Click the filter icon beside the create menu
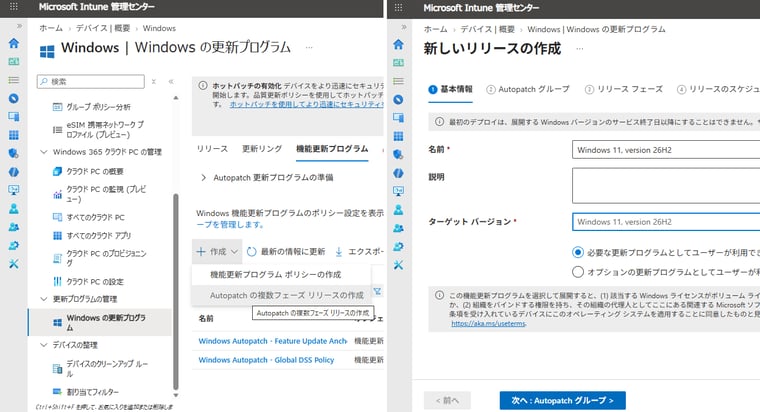This screenshot has height=412, width=760. (x=377, y=291)
